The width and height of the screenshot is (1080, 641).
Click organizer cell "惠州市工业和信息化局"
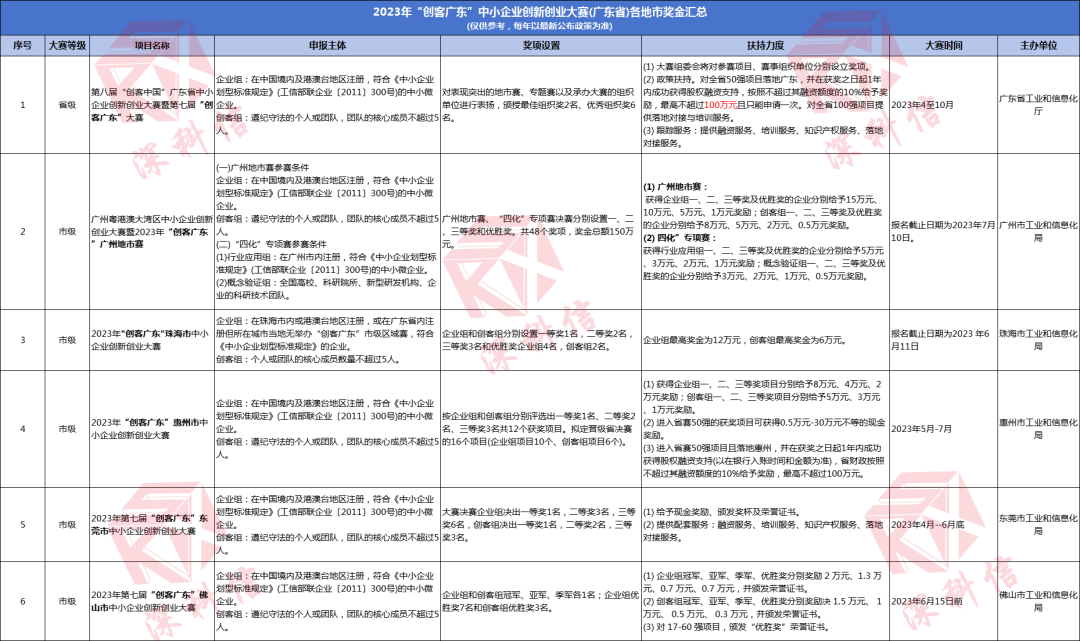[x=1038, y=429]
